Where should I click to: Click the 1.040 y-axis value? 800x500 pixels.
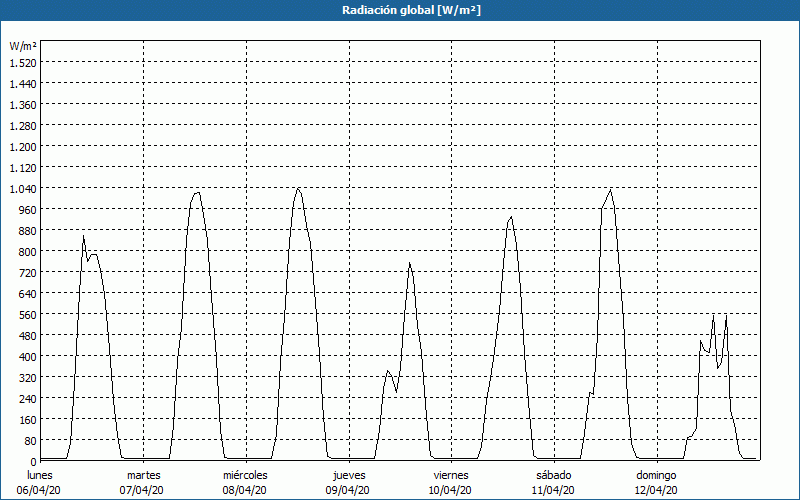click(23, 189)
